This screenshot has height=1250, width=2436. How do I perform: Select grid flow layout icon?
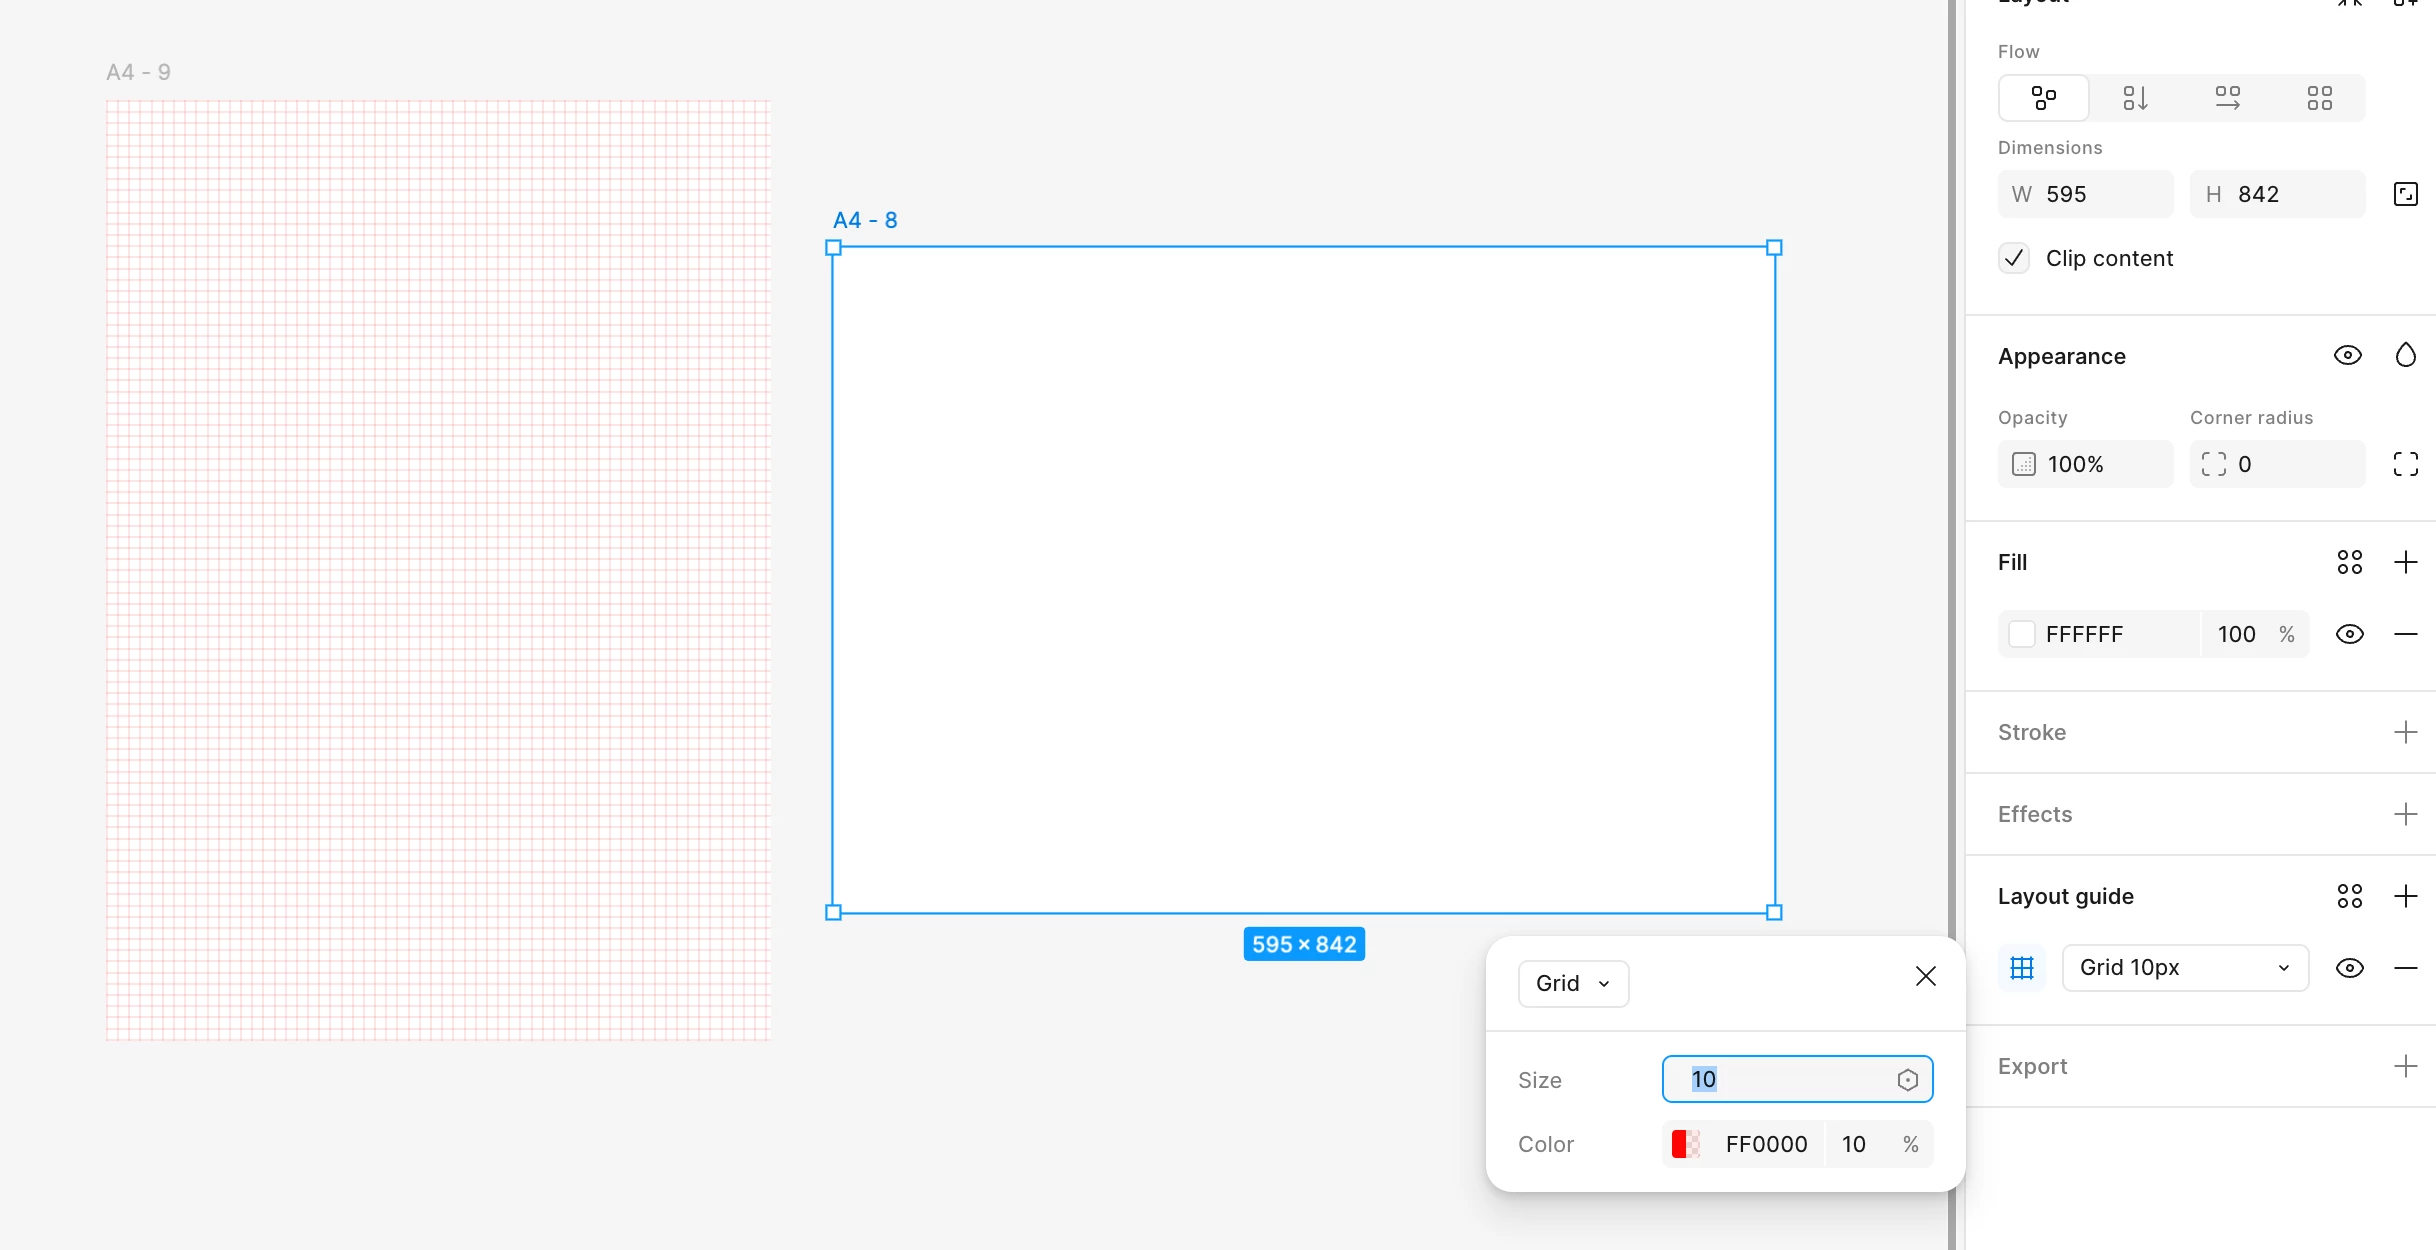pyautogui.click(x=2319, y=98)
